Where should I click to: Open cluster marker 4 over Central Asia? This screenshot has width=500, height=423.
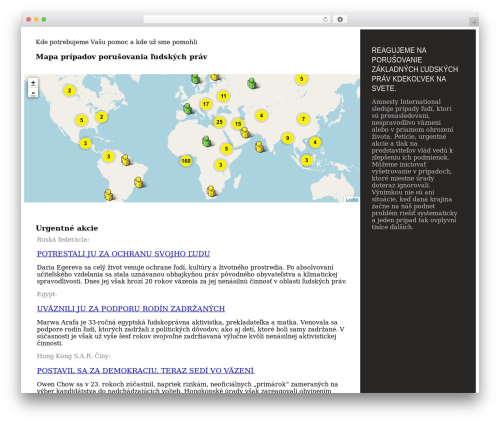coord(261,115)
